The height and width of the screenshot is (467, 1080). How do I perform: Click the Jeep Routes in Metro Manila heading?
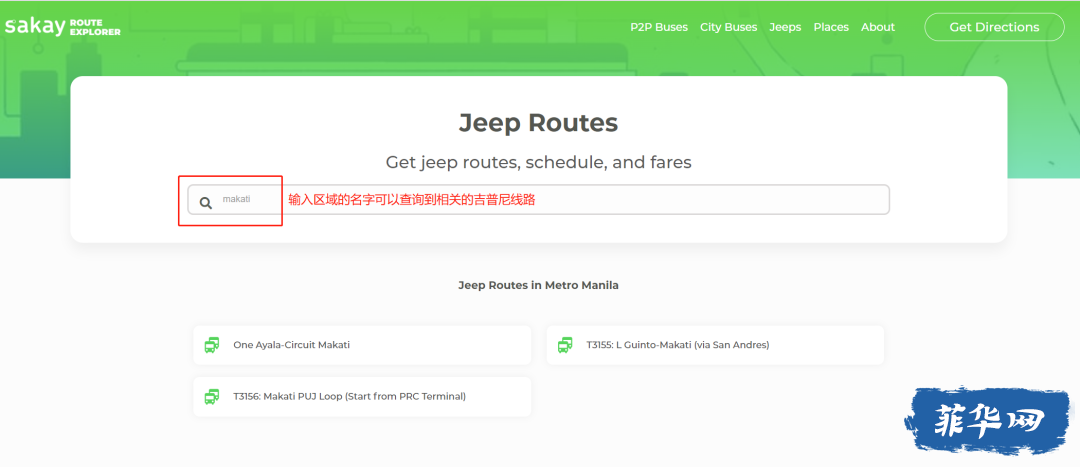coord(539,285)
